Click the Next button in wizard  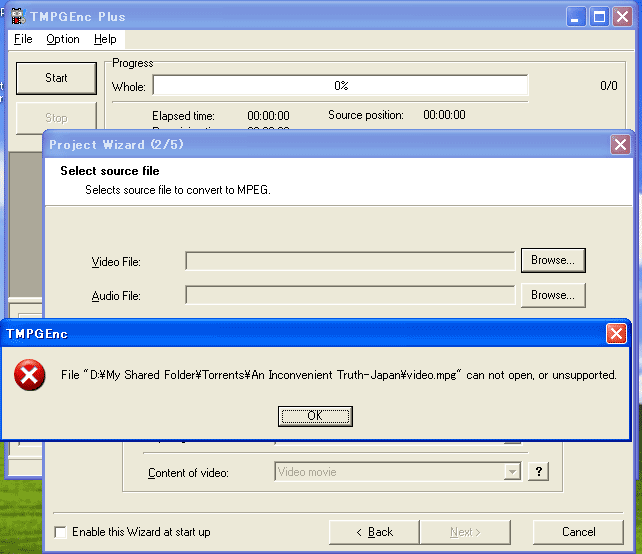coord(465,532)
